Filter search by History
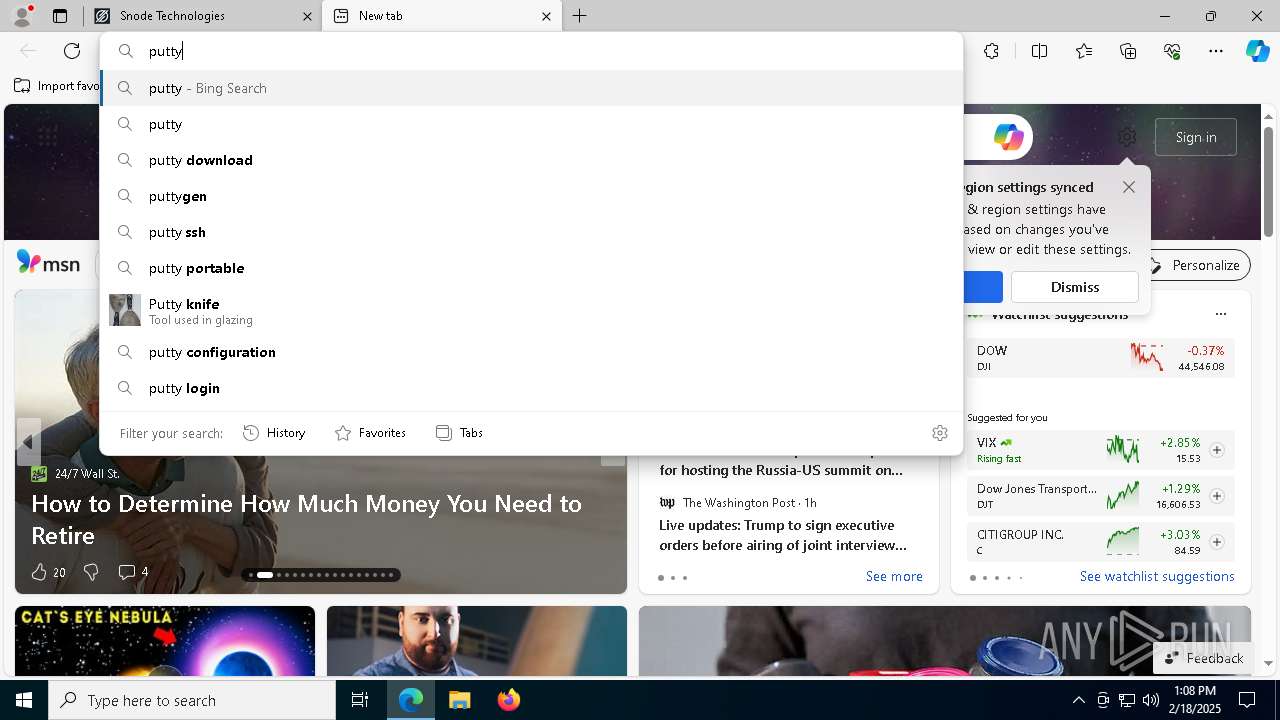The width and height of the screenshot is (1280, 720). click(x=274, y=433)
